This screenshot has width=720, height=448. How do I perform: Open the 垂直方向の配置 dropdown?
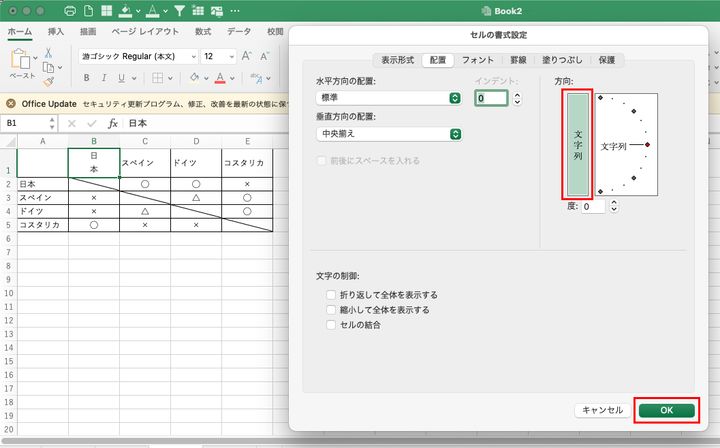pos(388,134)
